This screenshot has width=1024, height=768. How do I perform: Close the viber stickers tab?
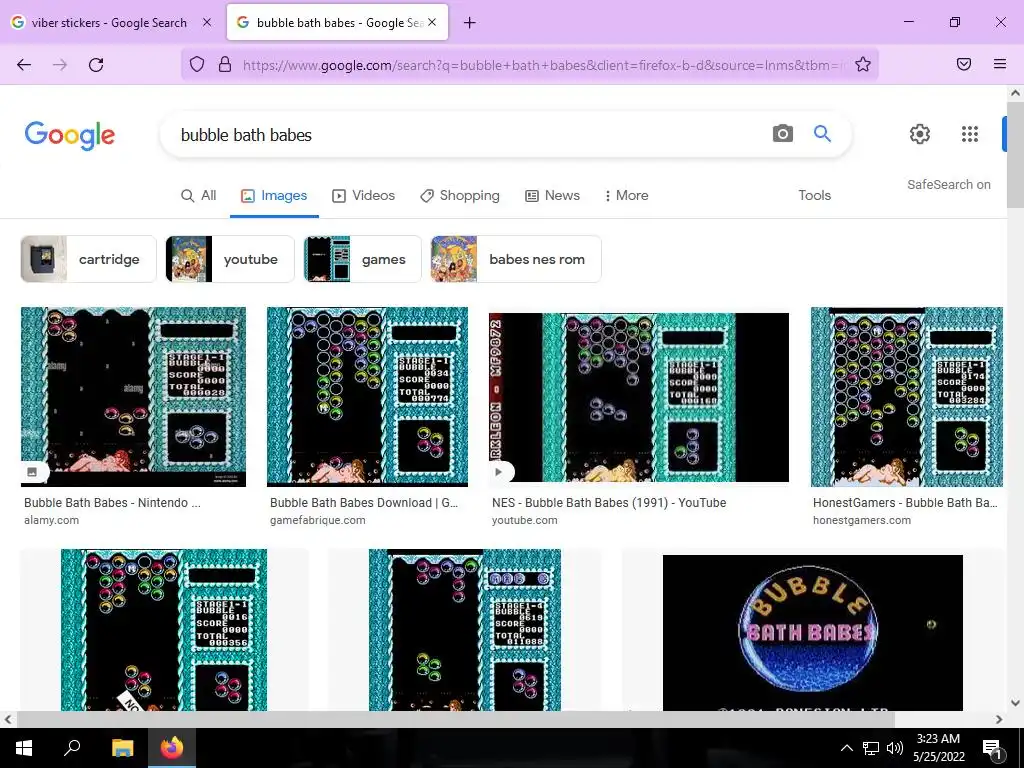[x=207, y=22]
